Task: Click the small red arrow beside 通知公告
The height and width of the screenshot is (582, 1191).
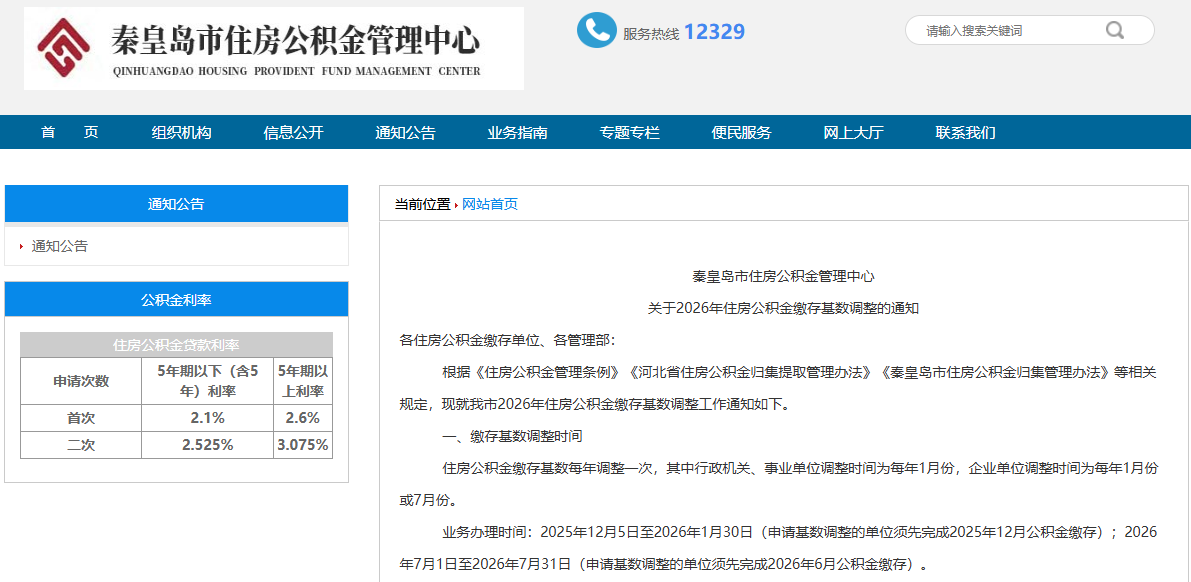Action: (21, 246)
